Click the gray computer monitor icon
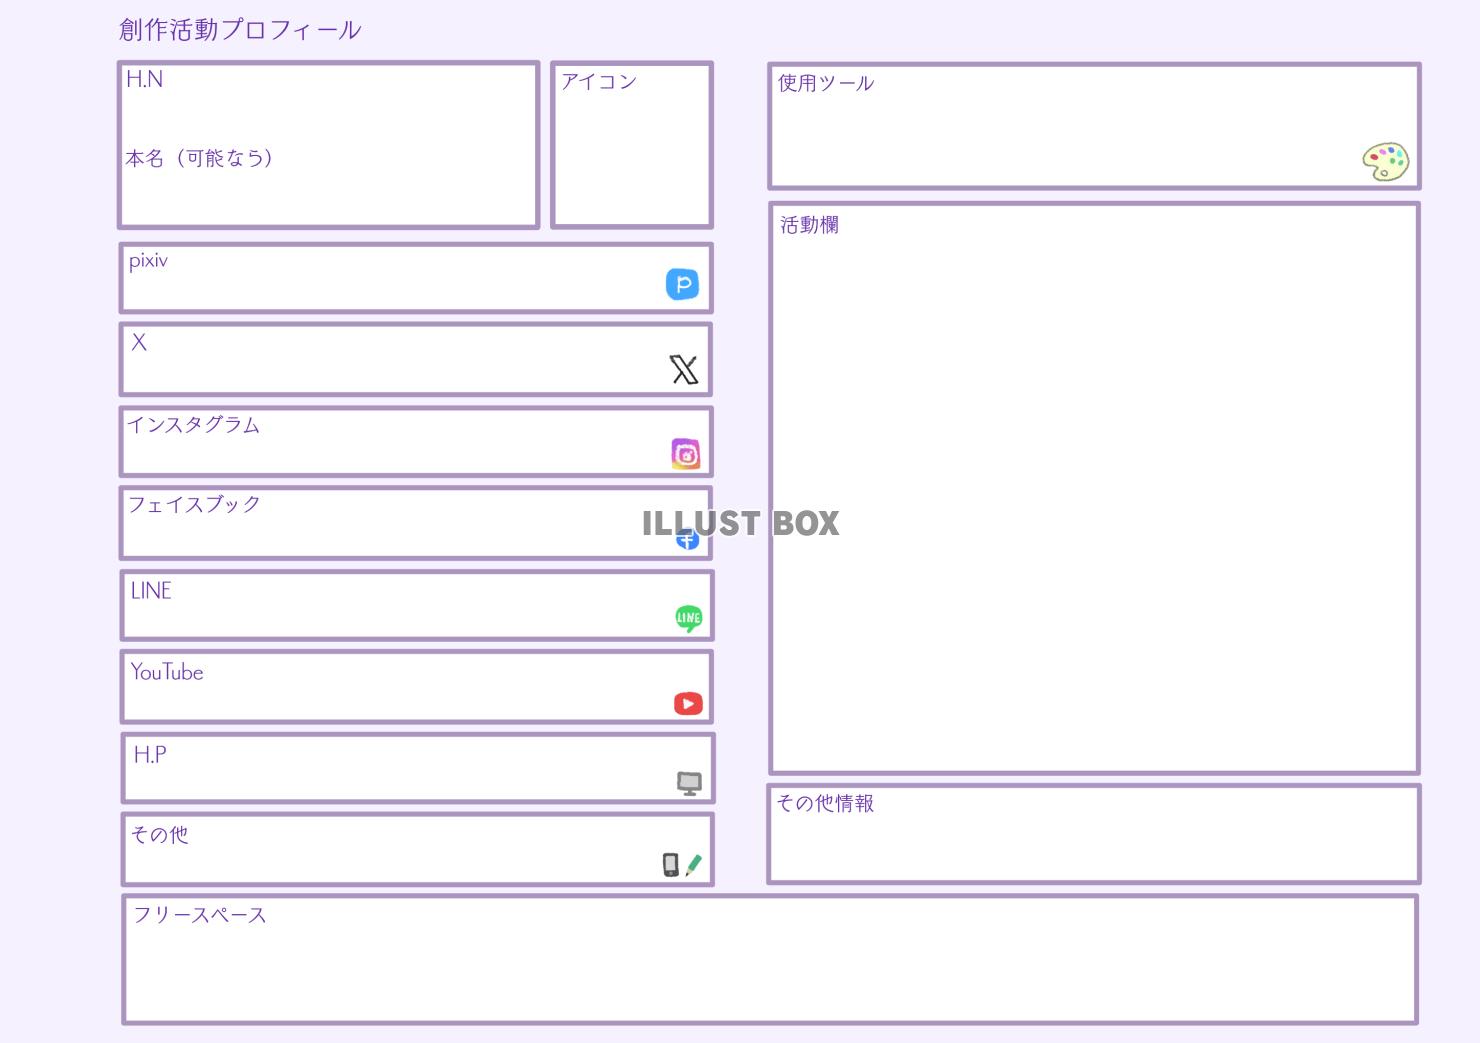Screen dimensions: 1480x1043 [689, 783]
